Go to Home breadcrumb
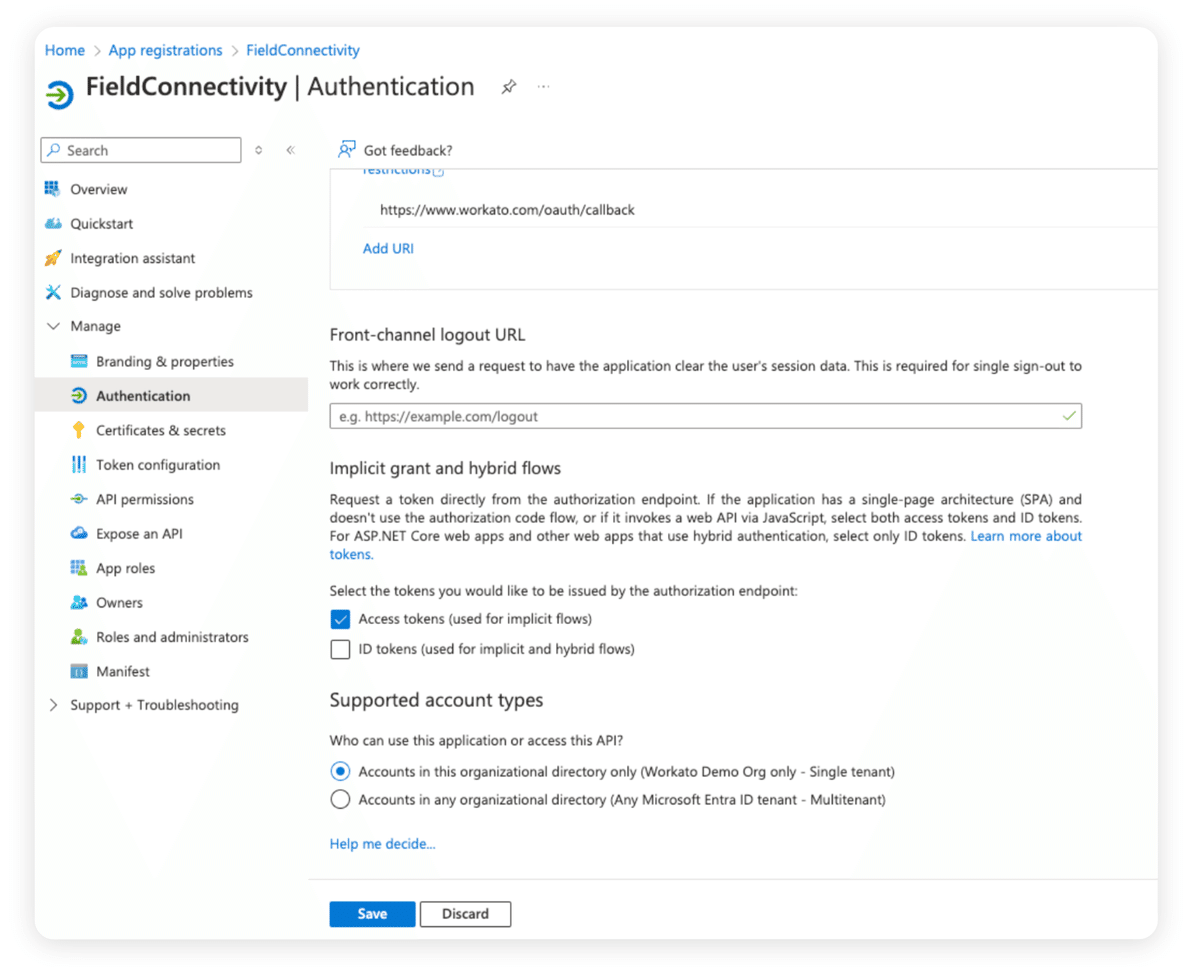This screenshot has height=967, width=1200. (64, 50)
